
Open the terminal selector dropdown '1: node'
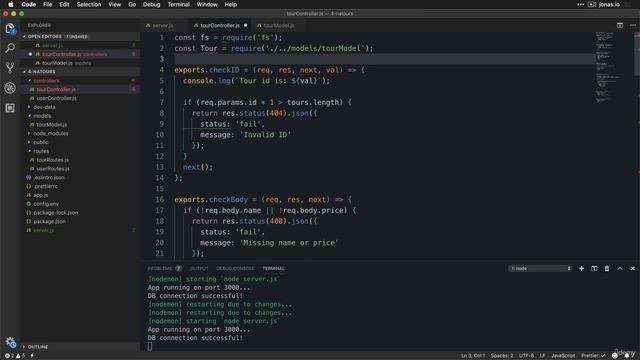coord(540,269)
